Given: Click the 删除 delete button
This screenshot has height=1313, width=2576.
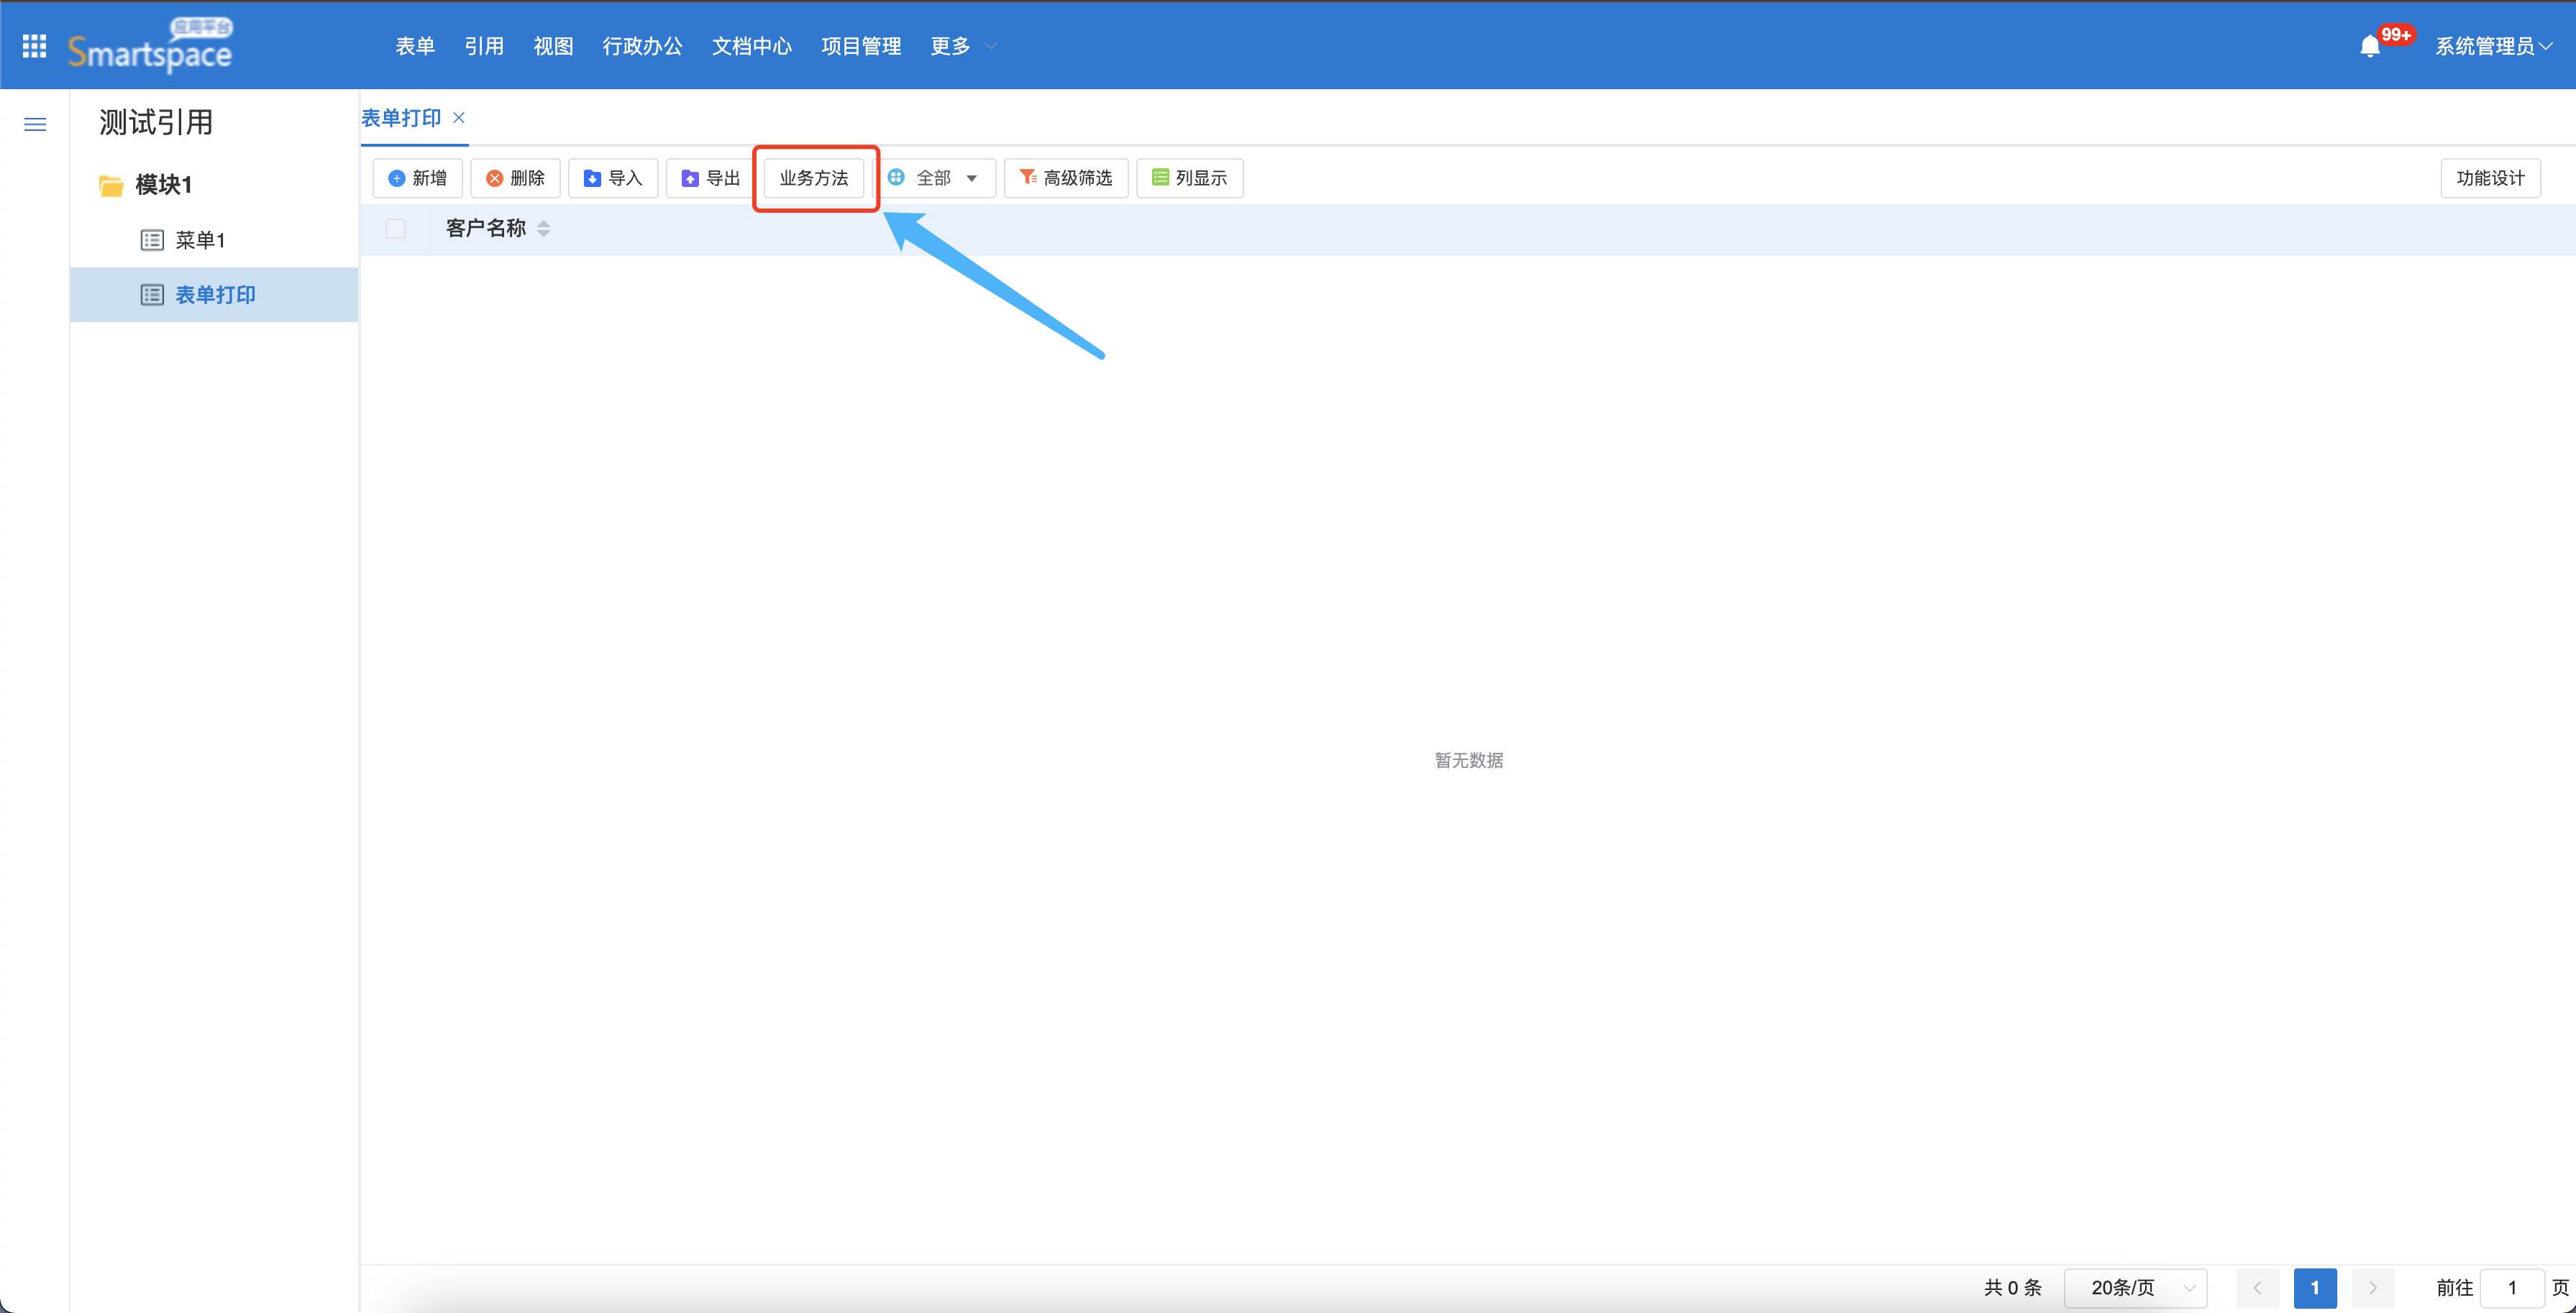Looking at the screenshot, I should pyautogui.click(x=515, y=178).
